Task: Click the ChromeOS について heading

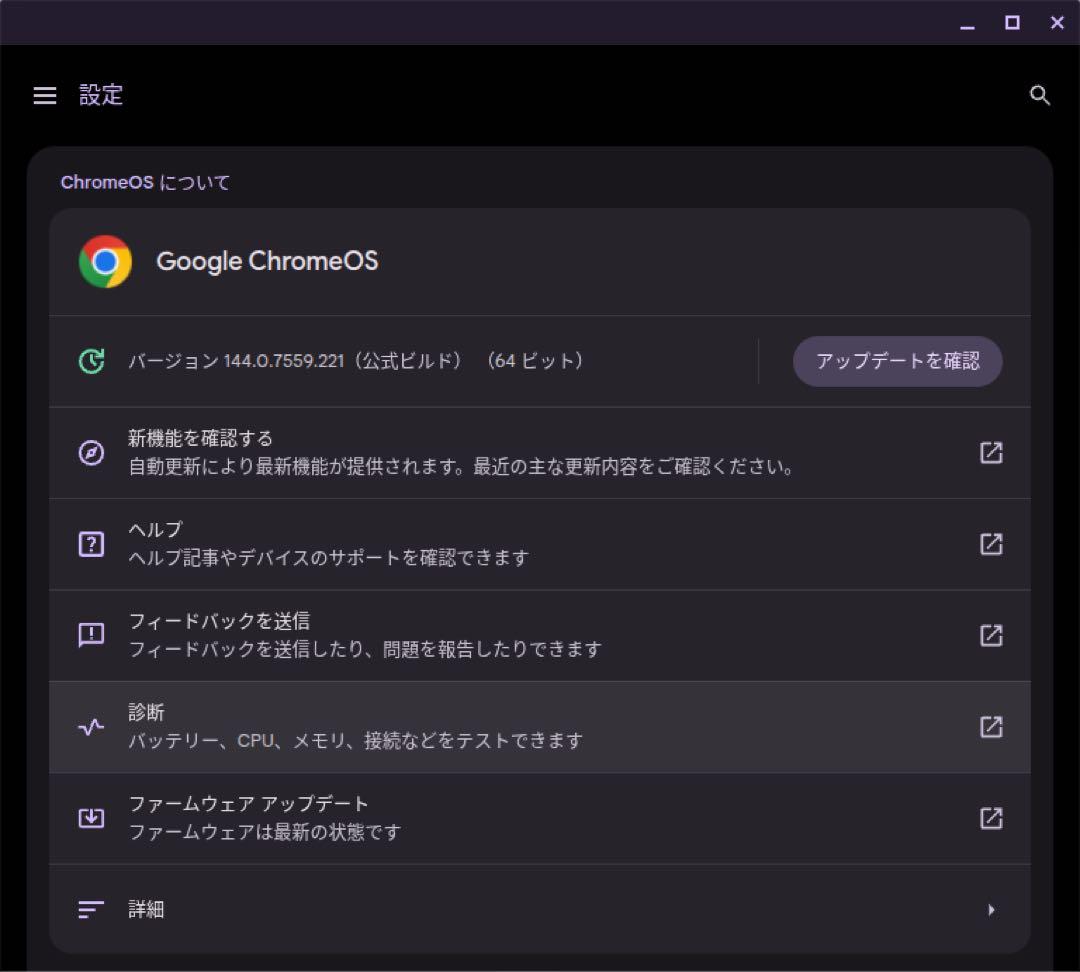Action: tap(144, 182)
